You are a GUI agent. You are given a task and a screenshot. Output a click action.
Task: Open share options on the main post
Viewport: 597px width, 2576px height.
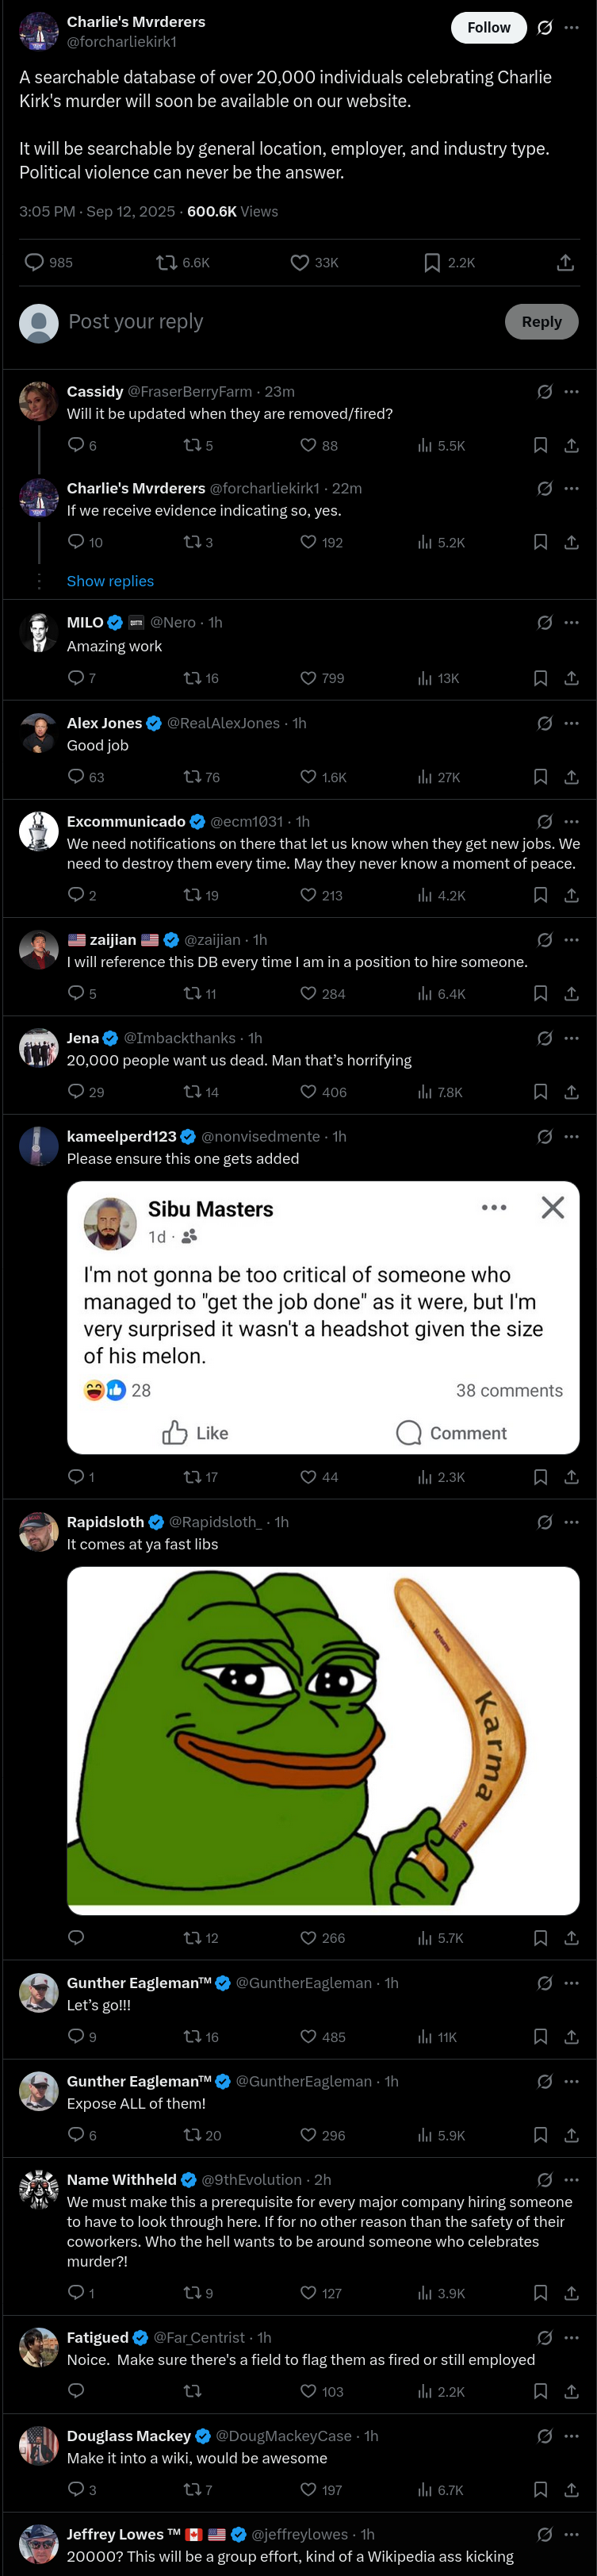coord(565,263)
